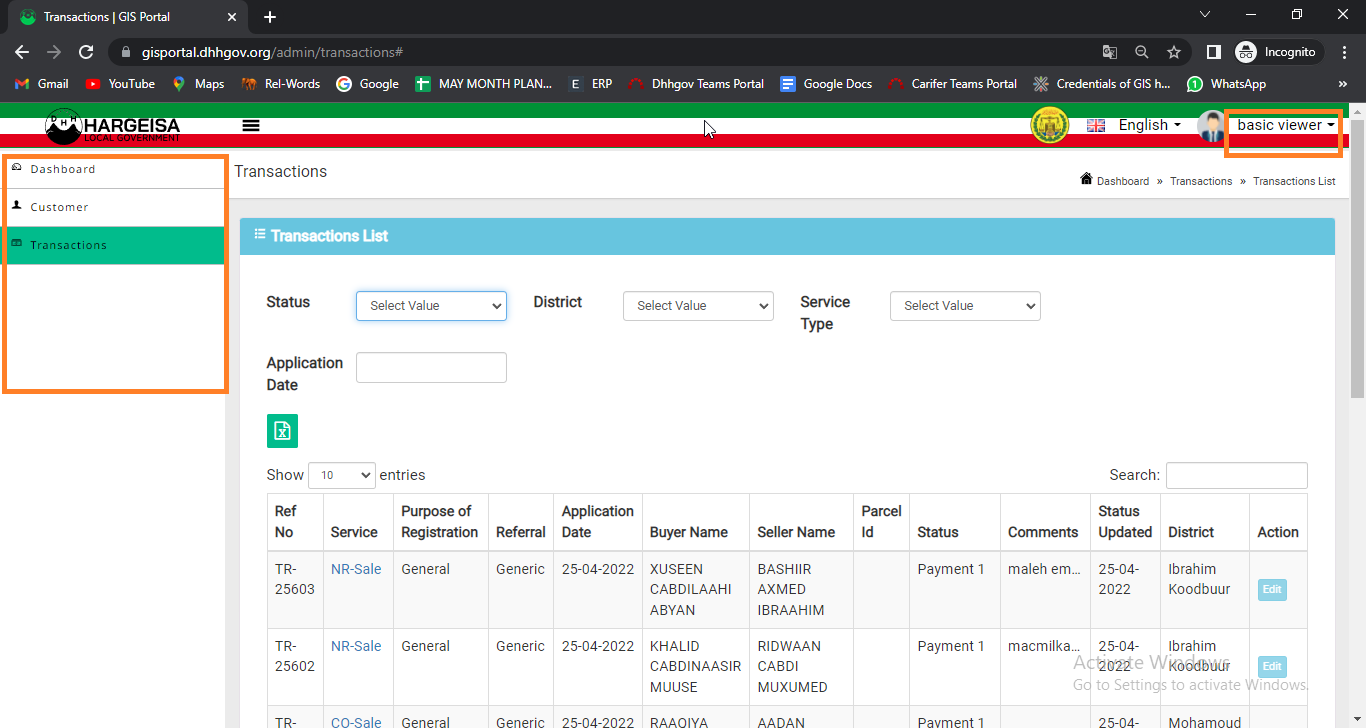Click Transactions breadcrumb link
1366x728 pixels.
point(1201,181)
